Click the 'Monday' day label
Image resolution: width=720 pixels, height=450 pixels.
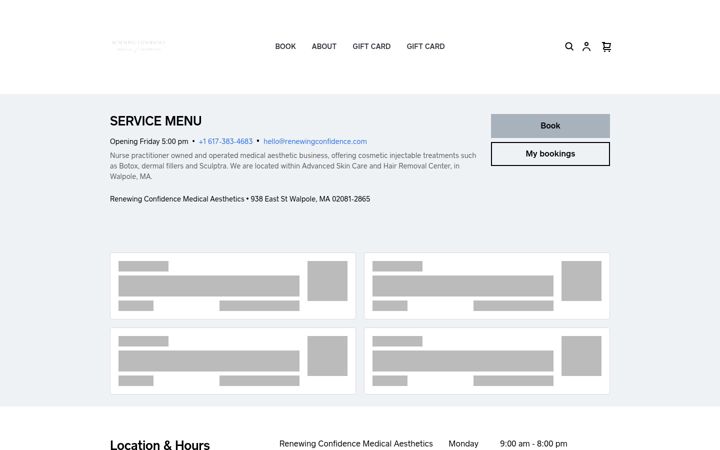[x=463, y=444]
